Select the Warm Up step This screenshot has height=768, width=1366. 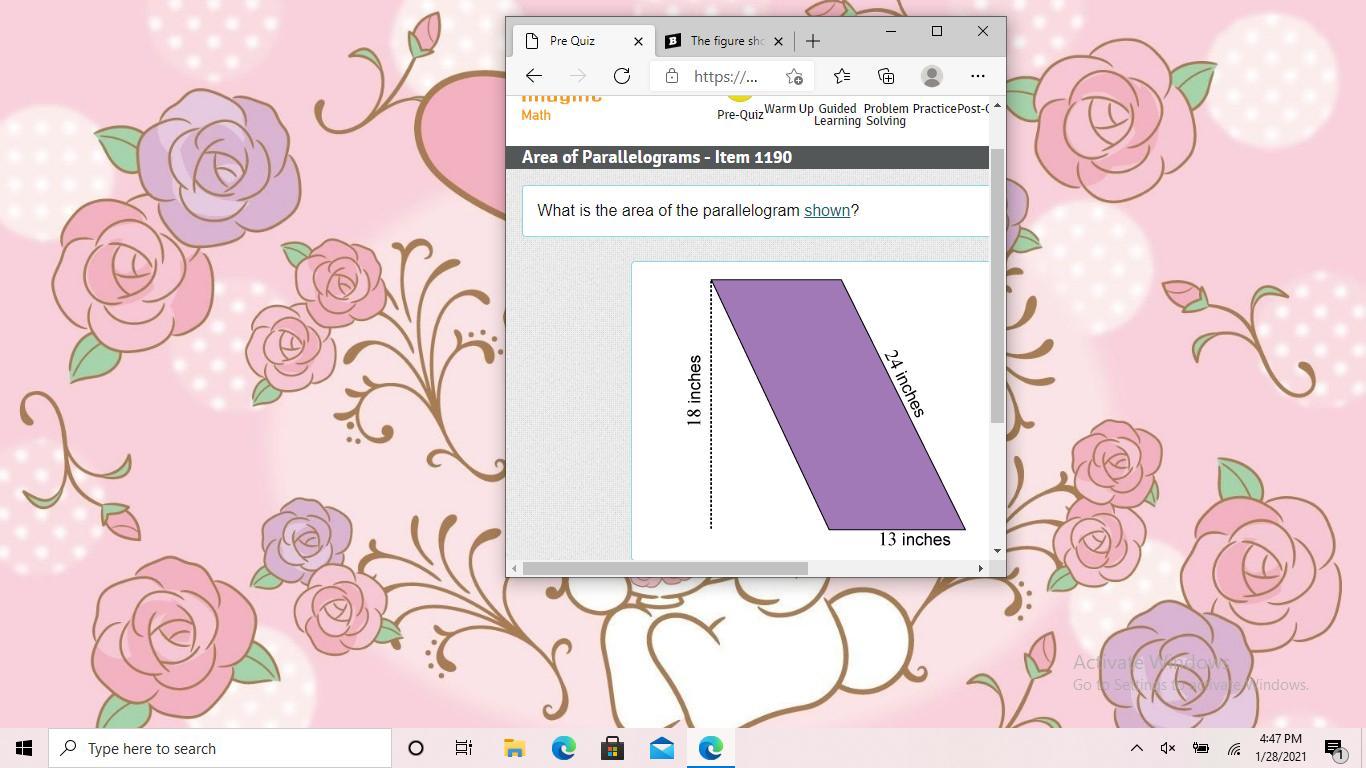pyautogui.click(x=789, y=109)
